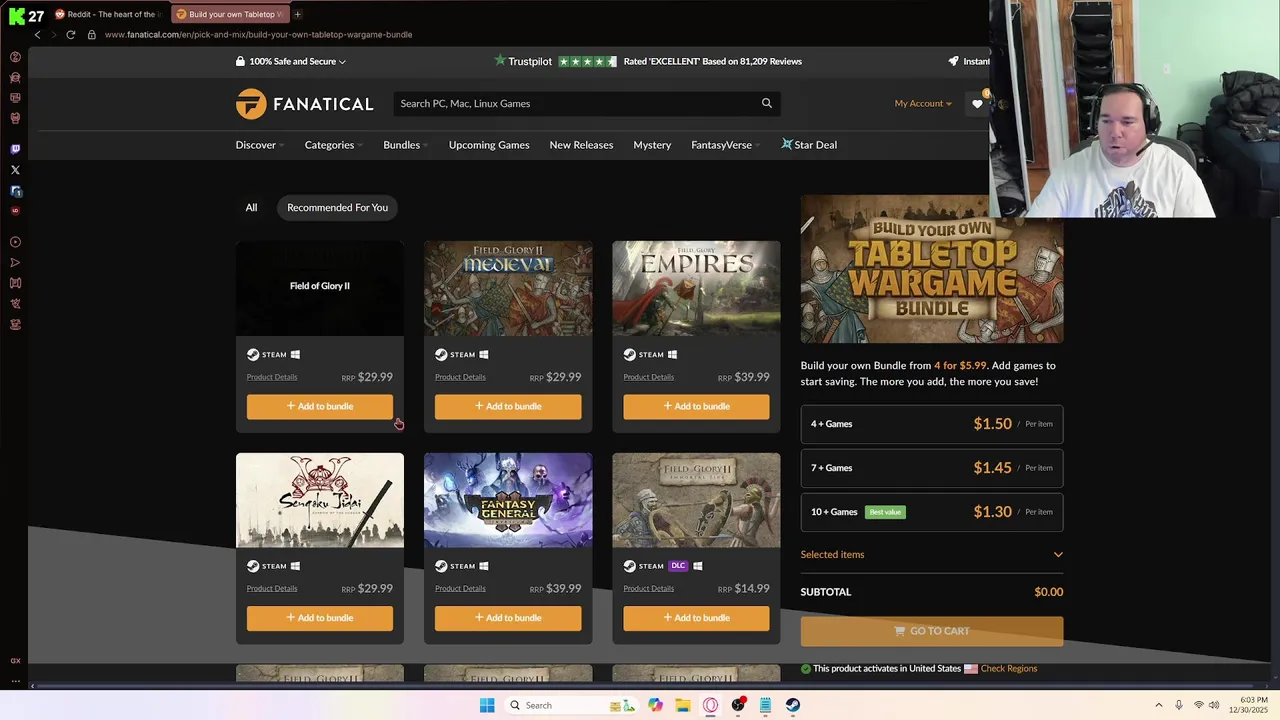
Task: Click the Fanatical logo
Action: click(x=305, y=103)
